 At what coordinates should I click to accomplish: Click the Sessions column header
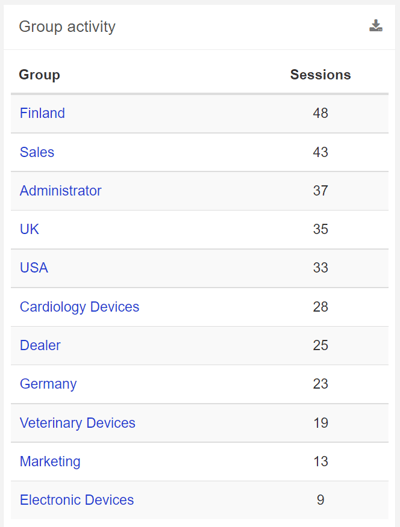coord(321,75)
